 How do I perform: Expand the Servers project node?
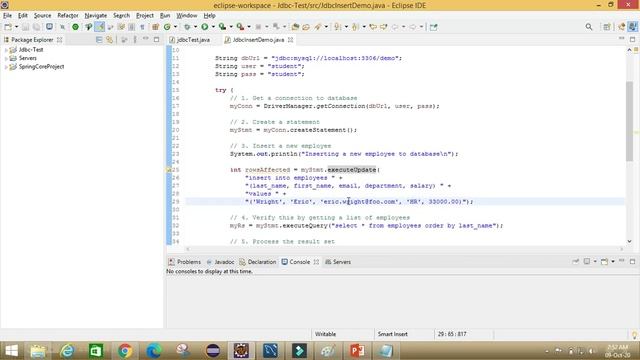click(6, 58)
